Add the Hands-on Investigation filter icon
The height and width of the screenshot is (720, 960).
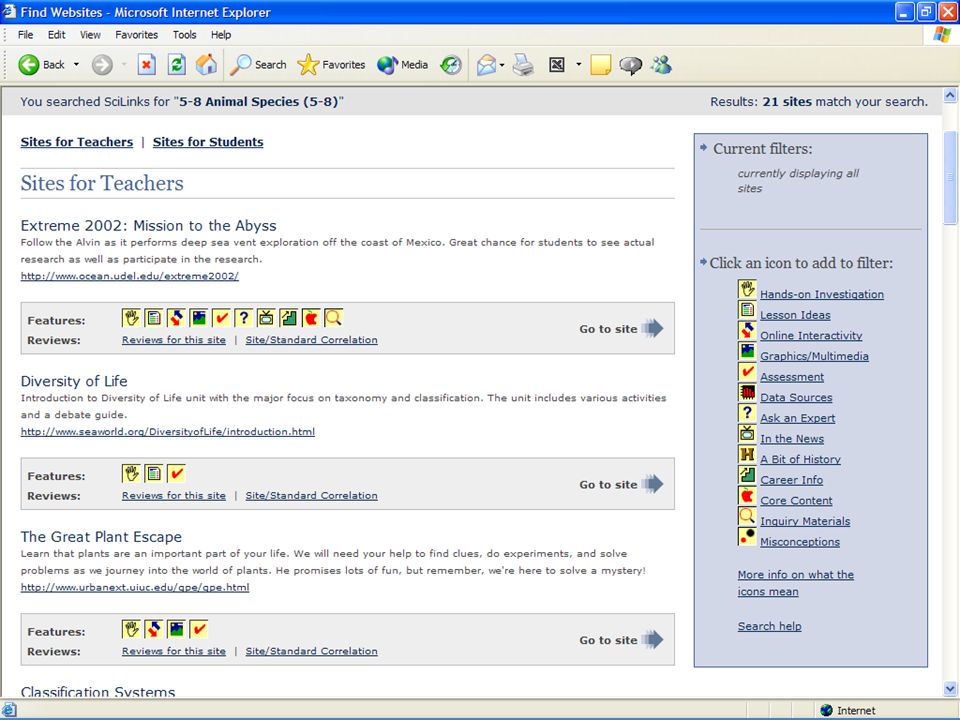747,288
